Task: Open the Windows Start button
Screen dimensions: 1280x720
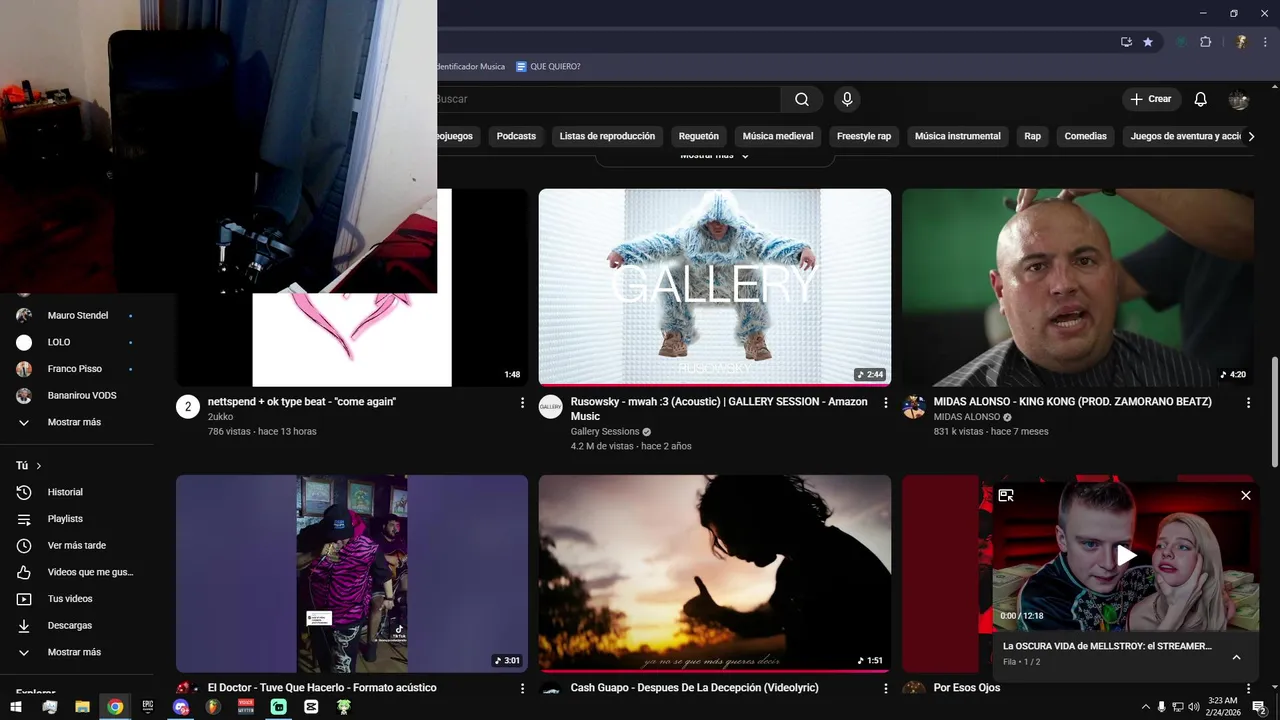Action: point(17,707)
